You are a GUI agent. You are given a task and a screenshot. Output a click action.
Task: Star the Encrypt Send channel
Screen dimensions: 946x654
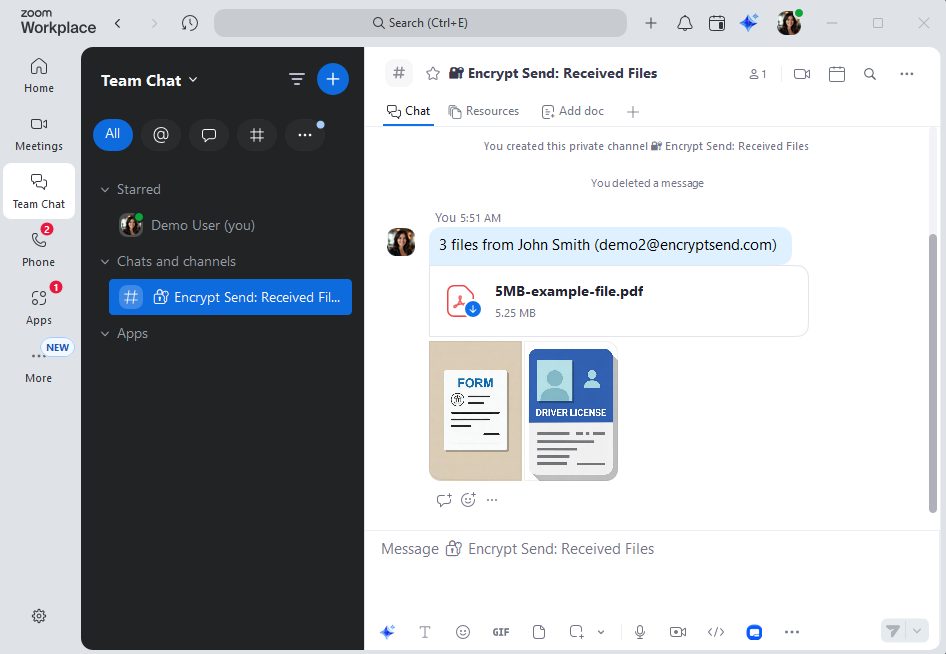point(433,74)
